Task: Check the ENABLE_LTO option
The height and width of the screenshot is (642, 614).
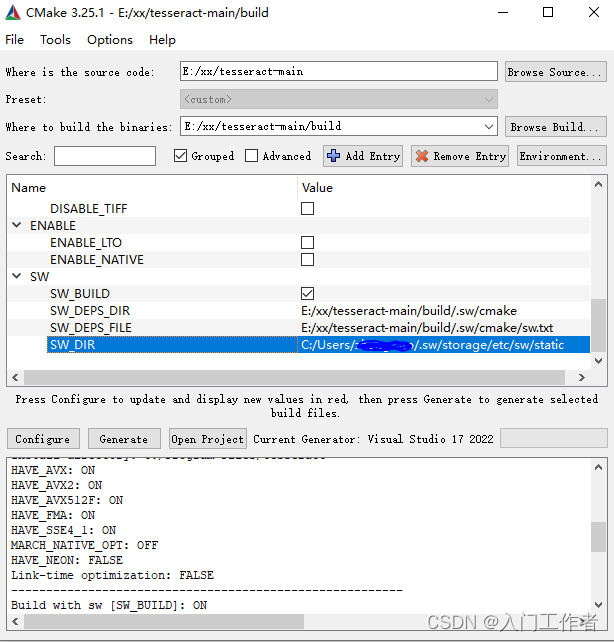Action: (x=307, y=242)
